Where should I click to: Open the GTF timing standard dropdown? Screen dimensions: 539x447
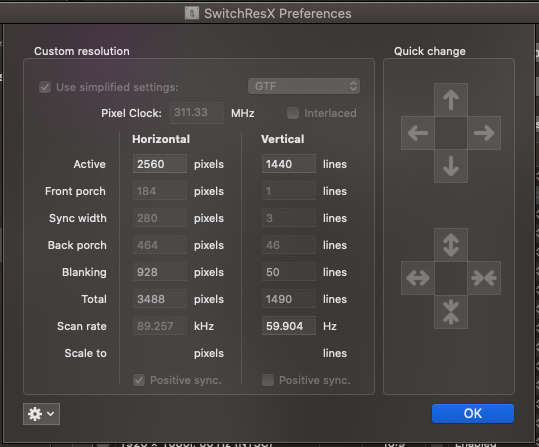tap(304, 86)
